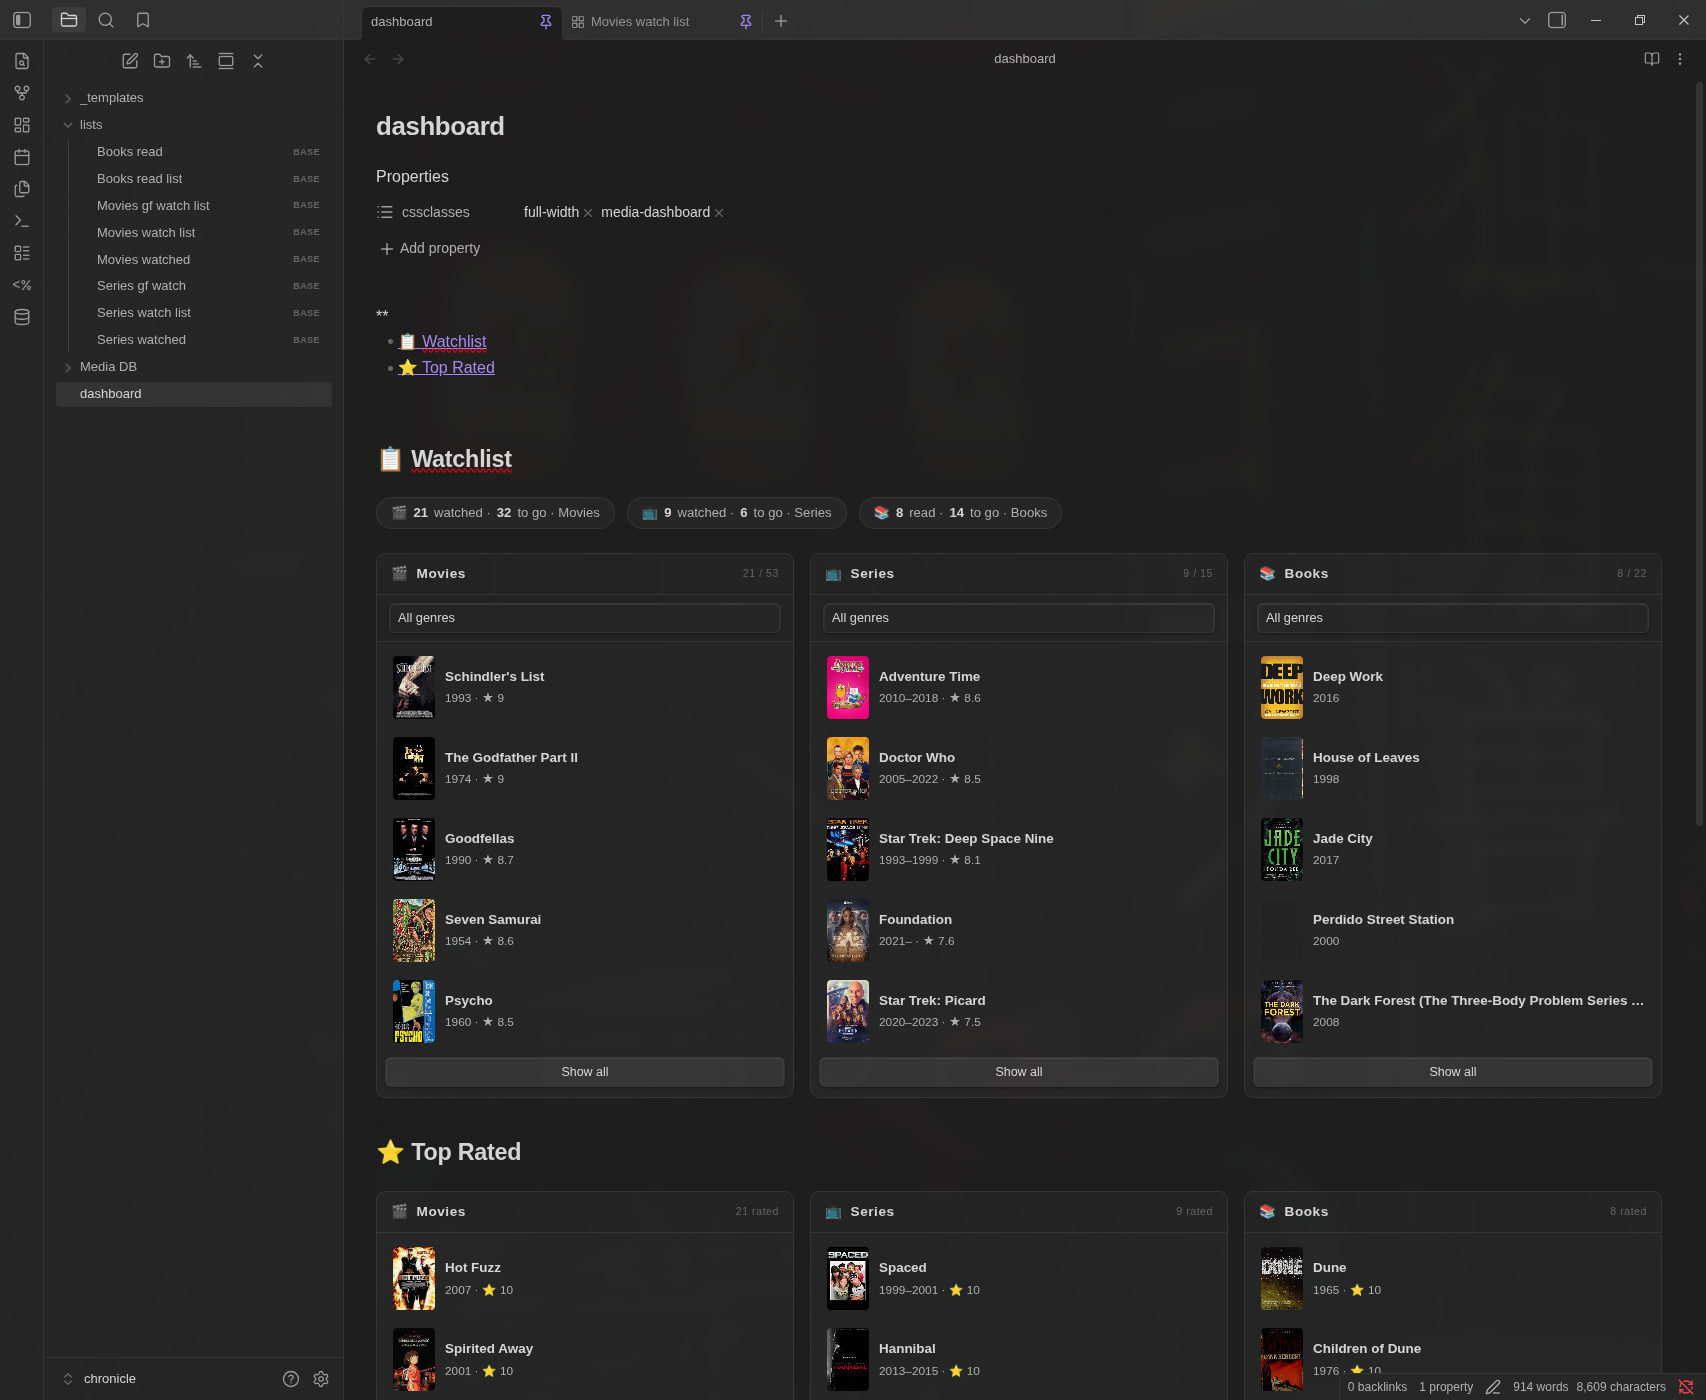Click the vertical scrollbar of the note

click(1699, 455)
